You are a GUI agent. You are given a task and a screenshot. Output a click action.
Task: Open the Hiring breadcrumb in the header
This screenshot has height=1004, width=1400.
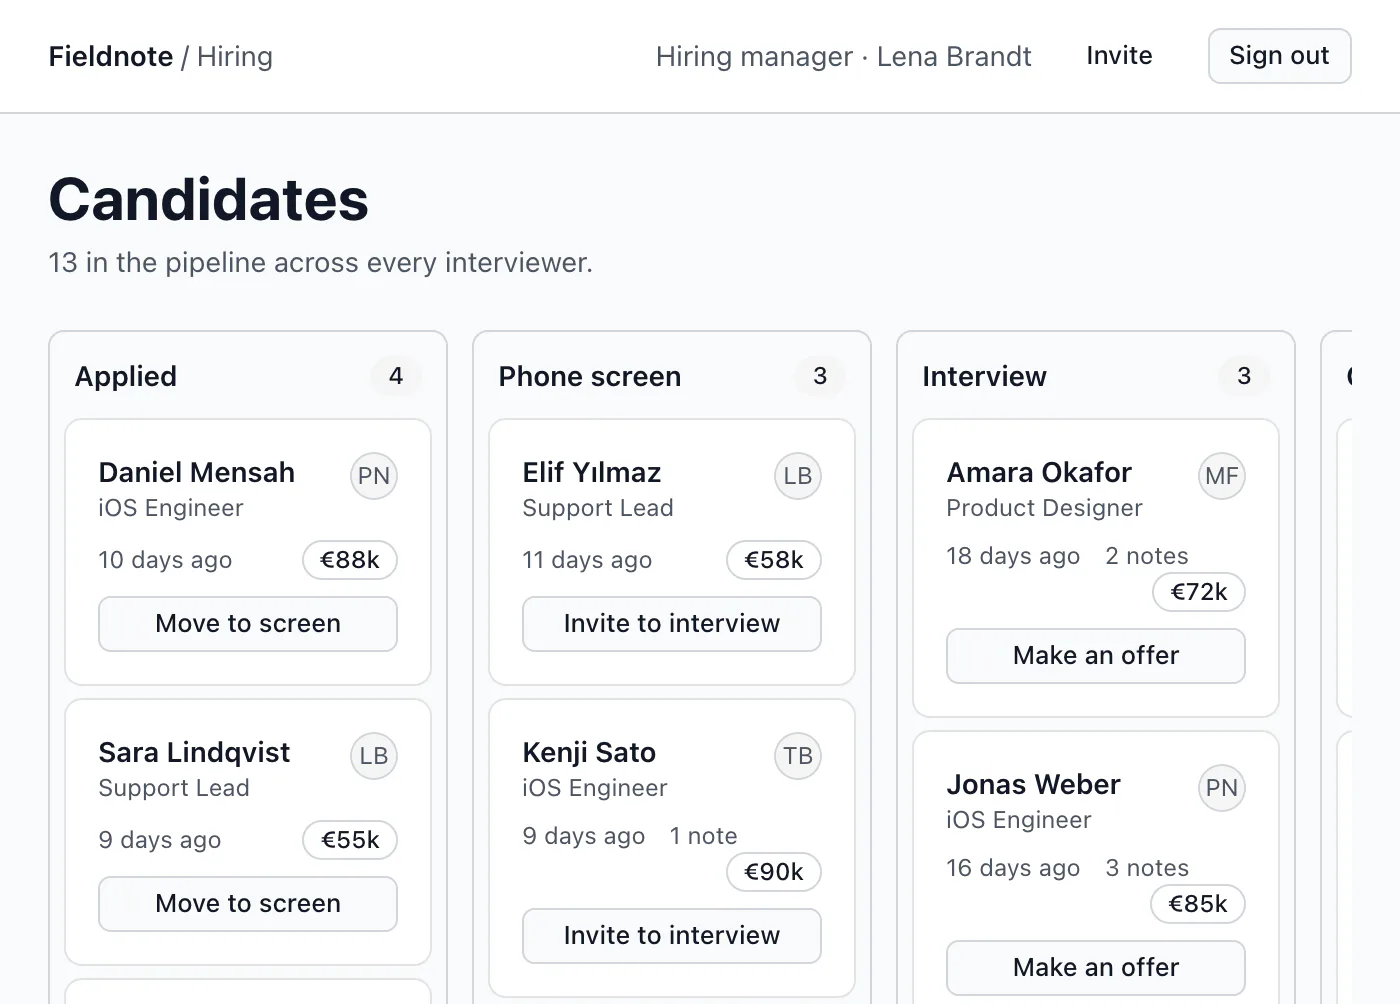pos(235,56)
